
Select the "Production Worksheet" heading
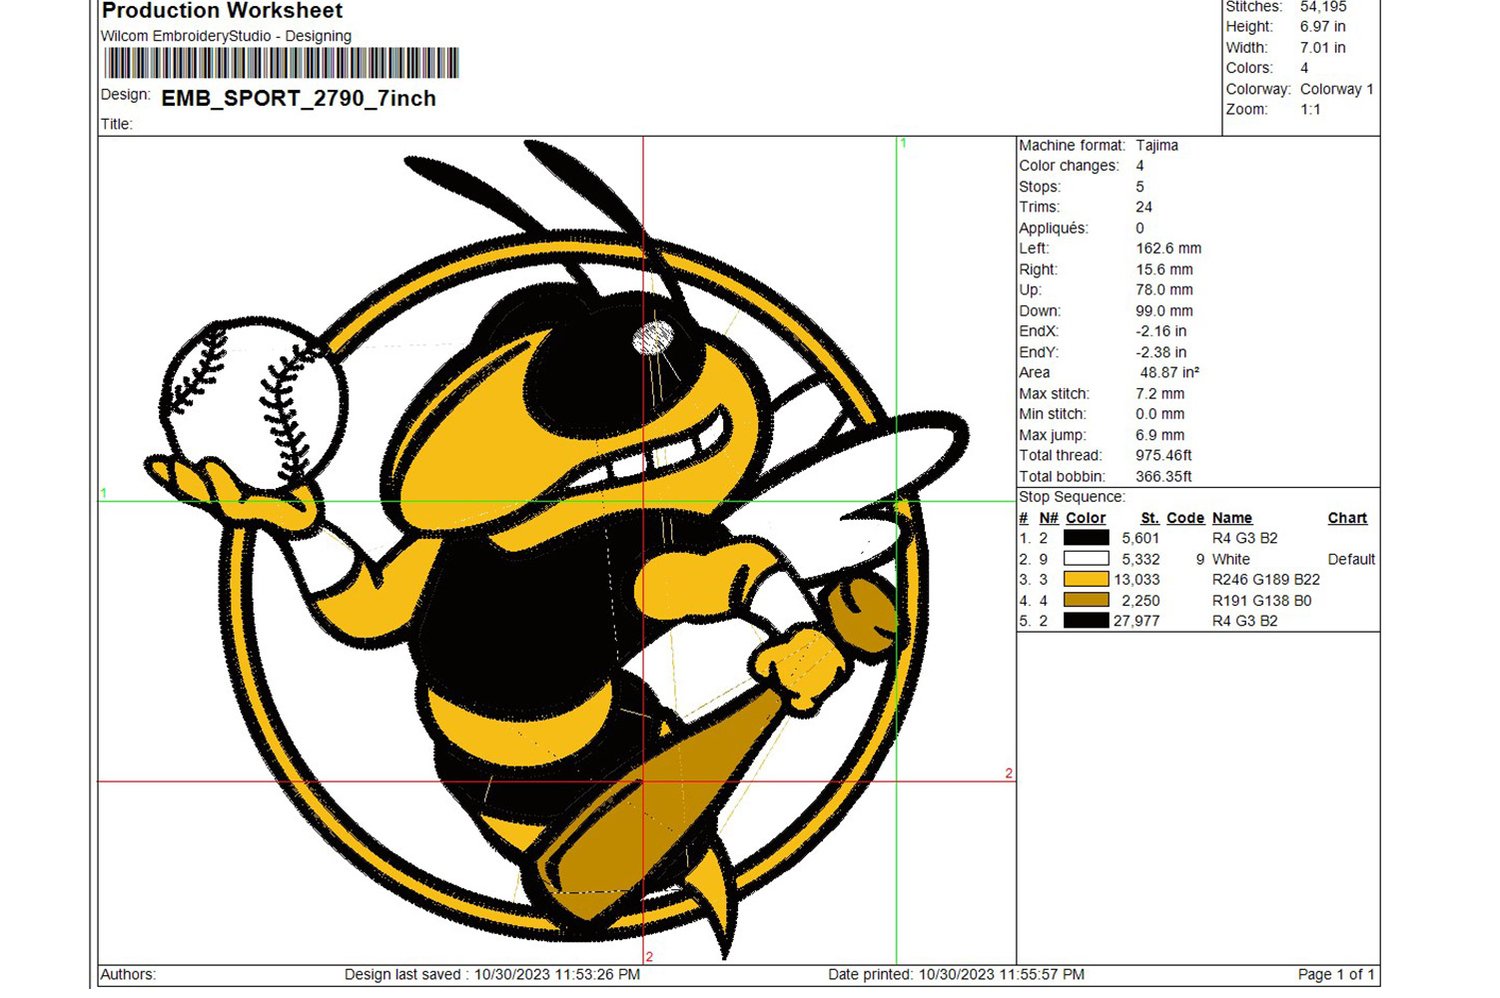click(x=222, y=11)
